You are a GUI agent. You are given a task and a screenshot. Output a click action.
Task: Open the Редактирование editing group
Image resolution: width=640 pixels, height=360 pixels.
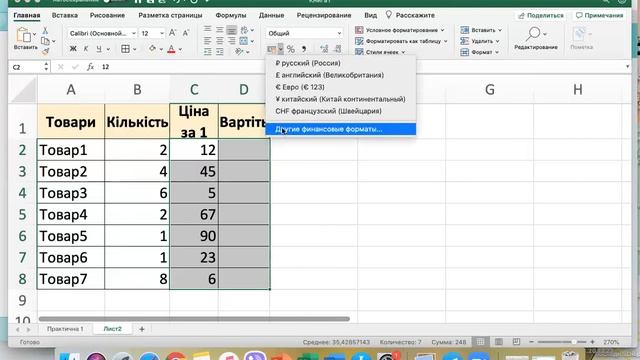536,38
